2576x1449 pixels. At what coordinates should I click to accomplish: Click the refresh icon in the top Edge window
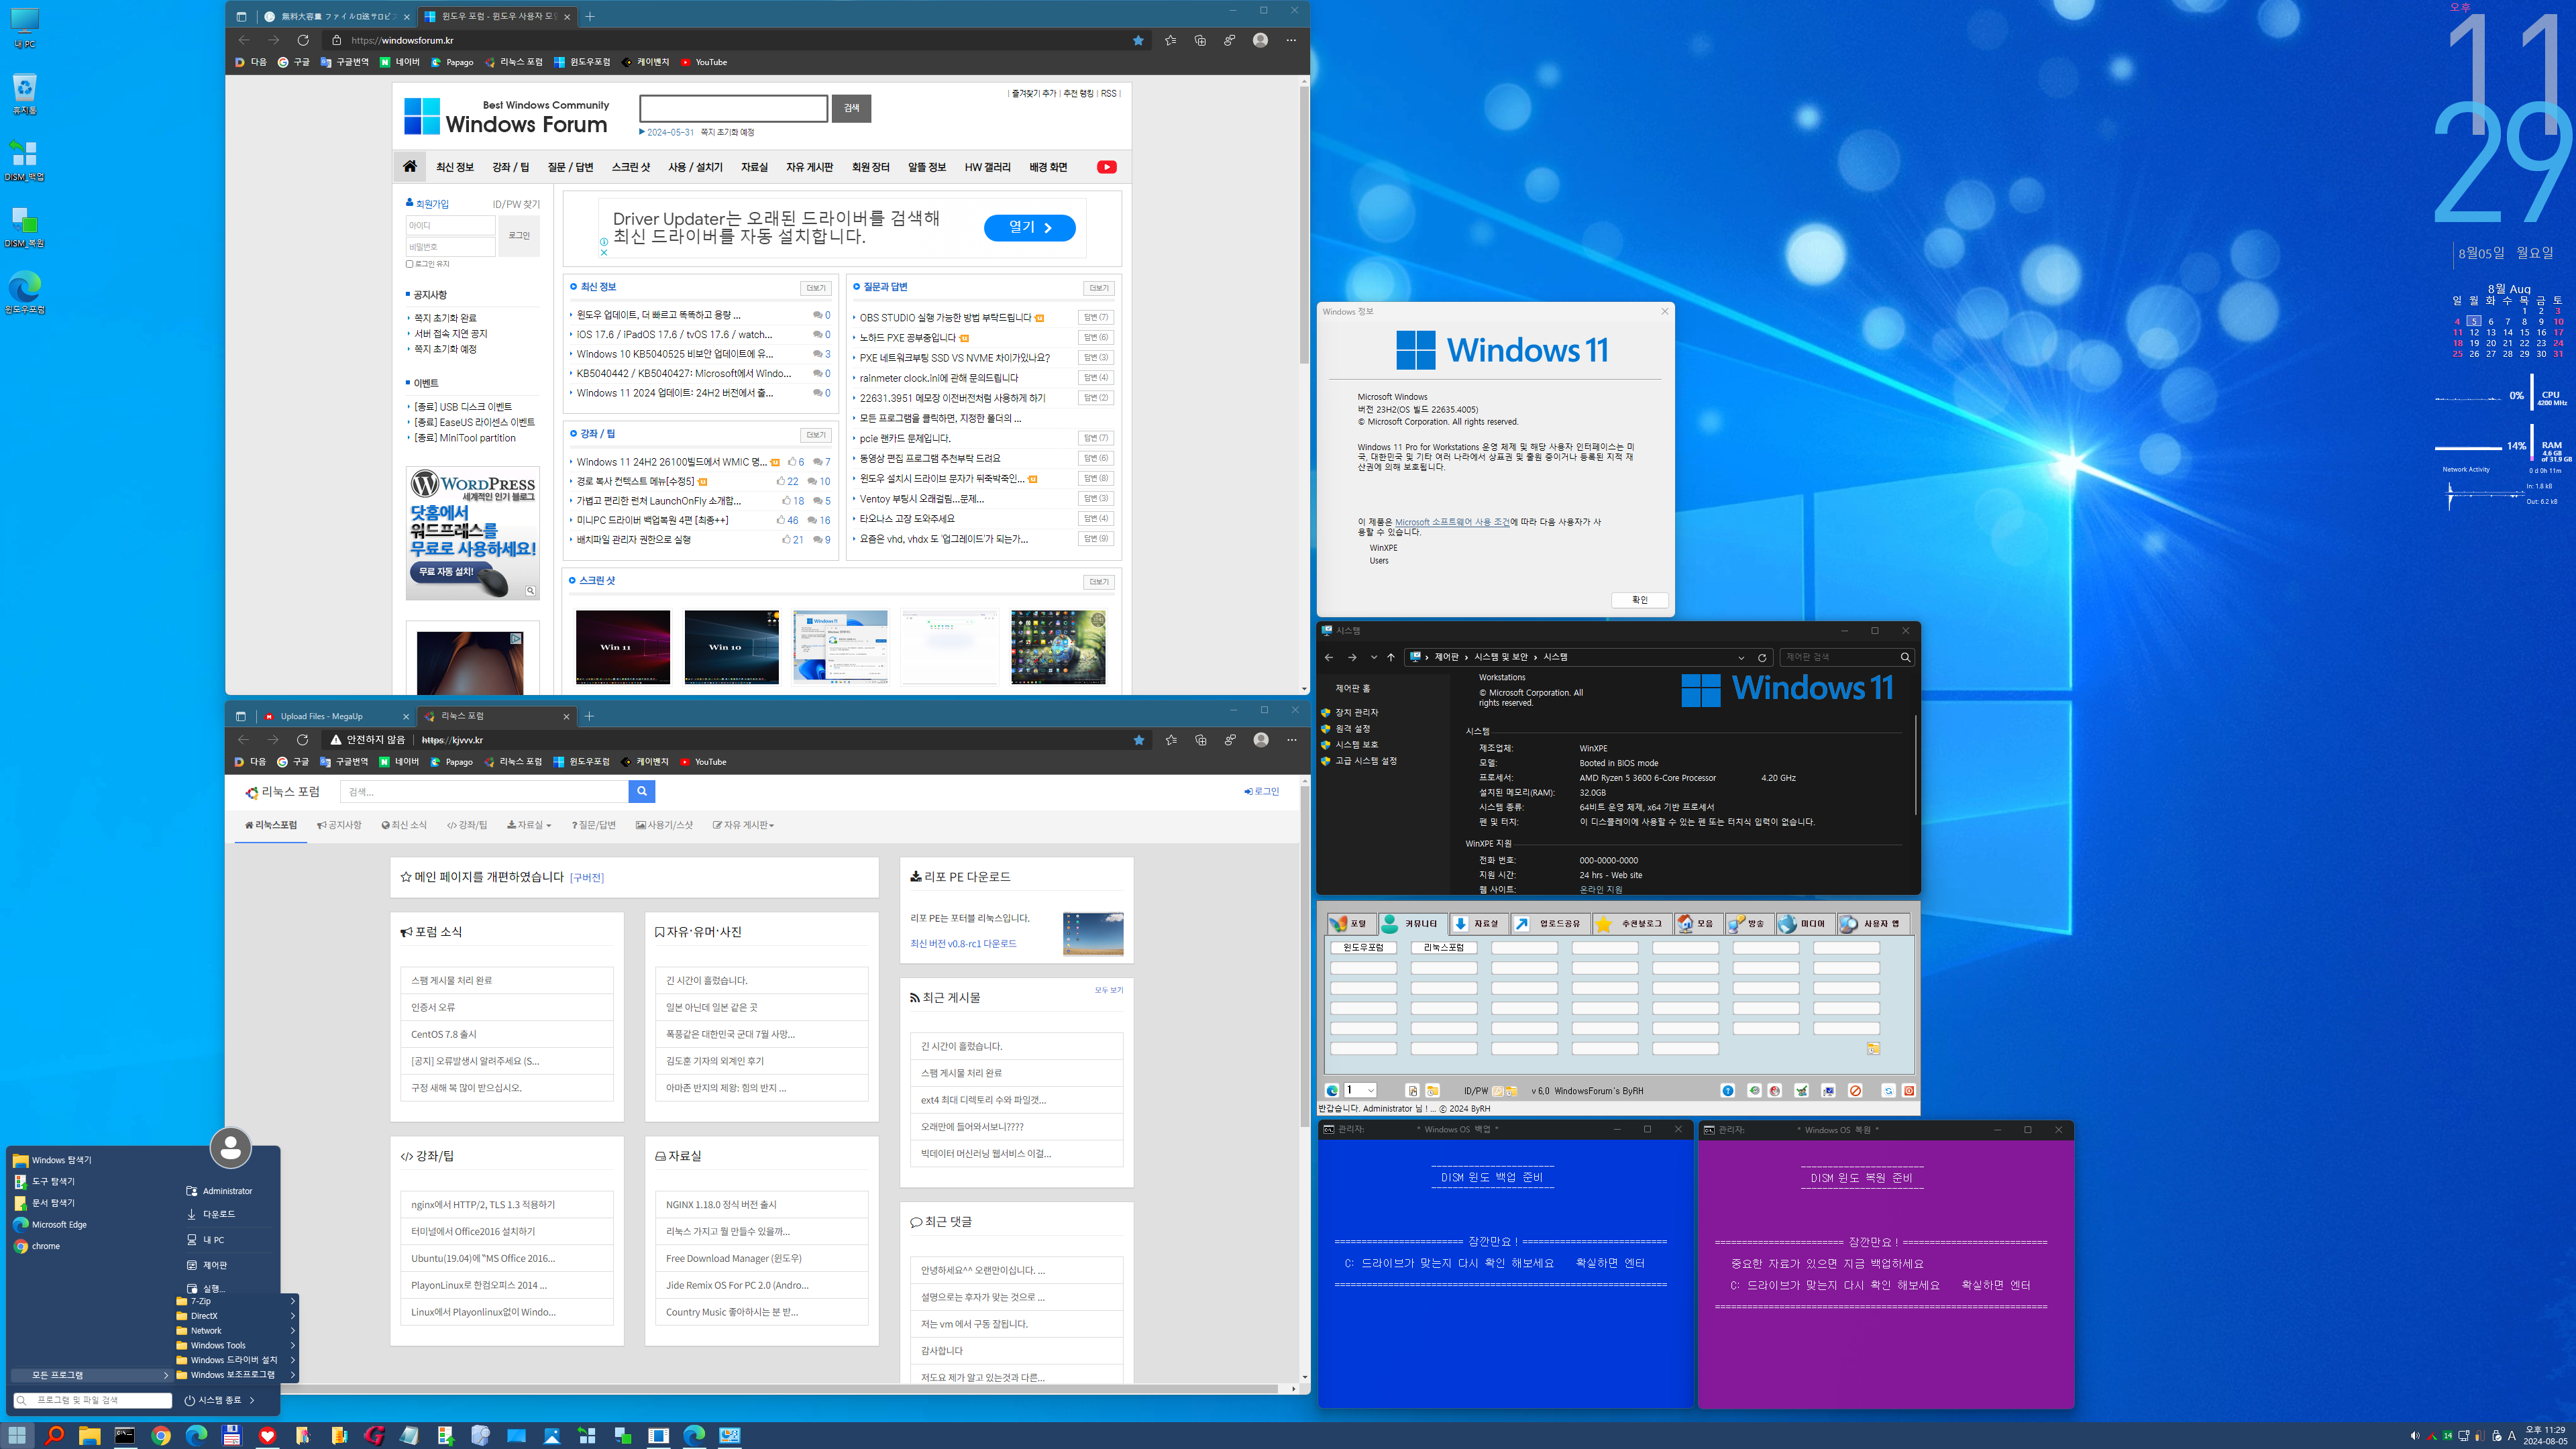[303, 40]
